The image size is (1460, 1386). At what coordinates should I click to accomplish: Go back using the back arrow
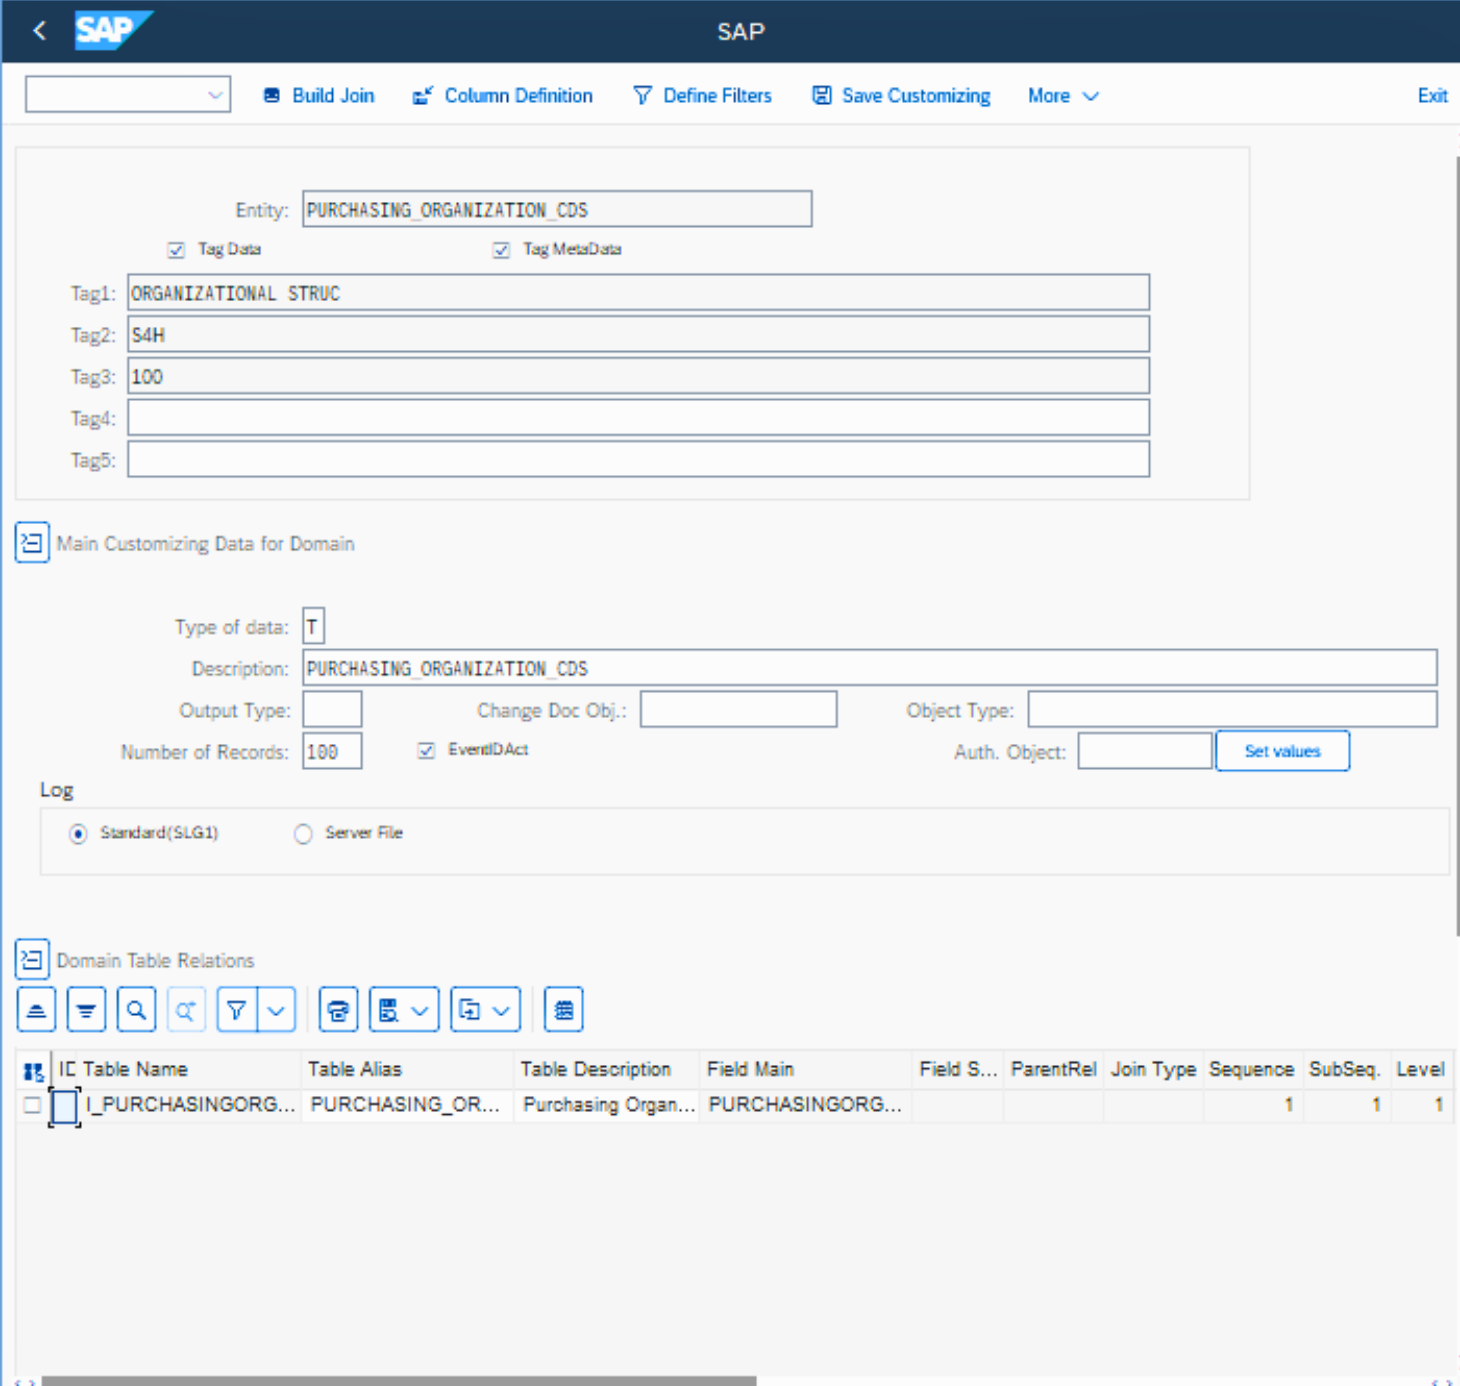(40, 31)
